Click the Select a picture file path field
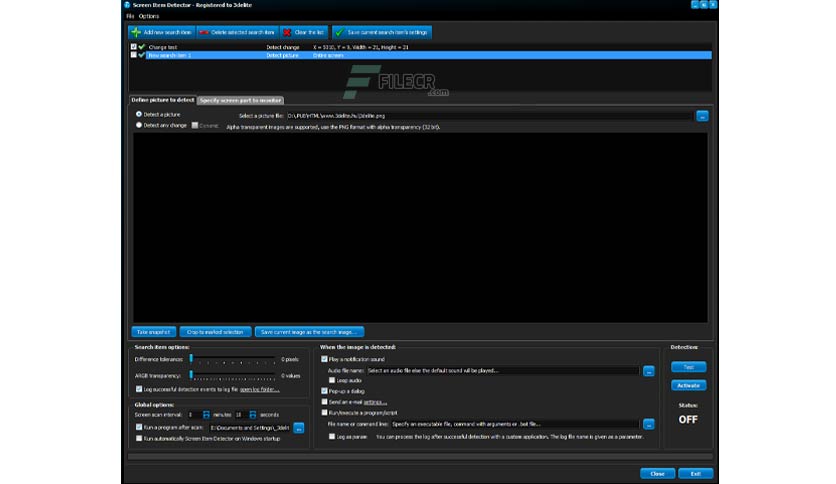 click(x=489, y=116)
